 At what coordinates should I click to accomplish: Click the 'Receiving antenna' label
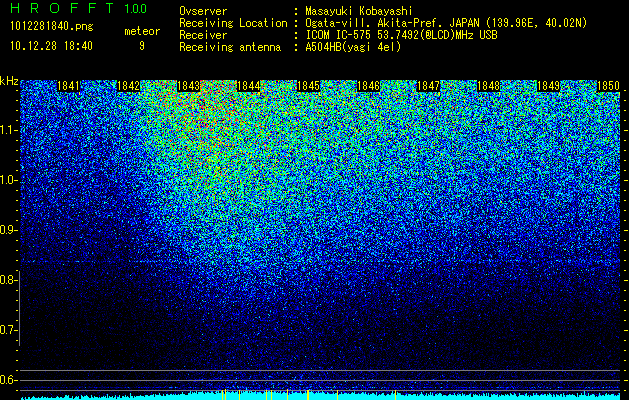point(230,47)
